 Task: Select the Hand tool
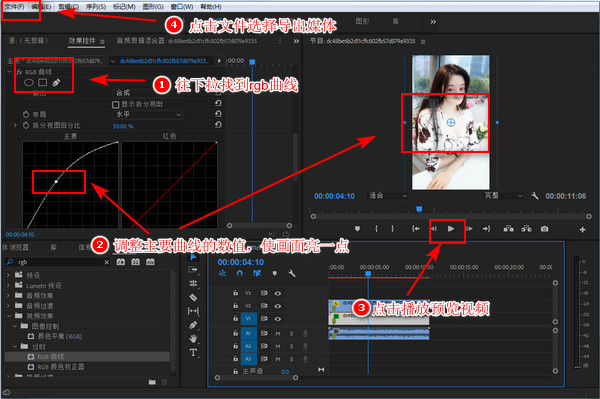point(193,338)
